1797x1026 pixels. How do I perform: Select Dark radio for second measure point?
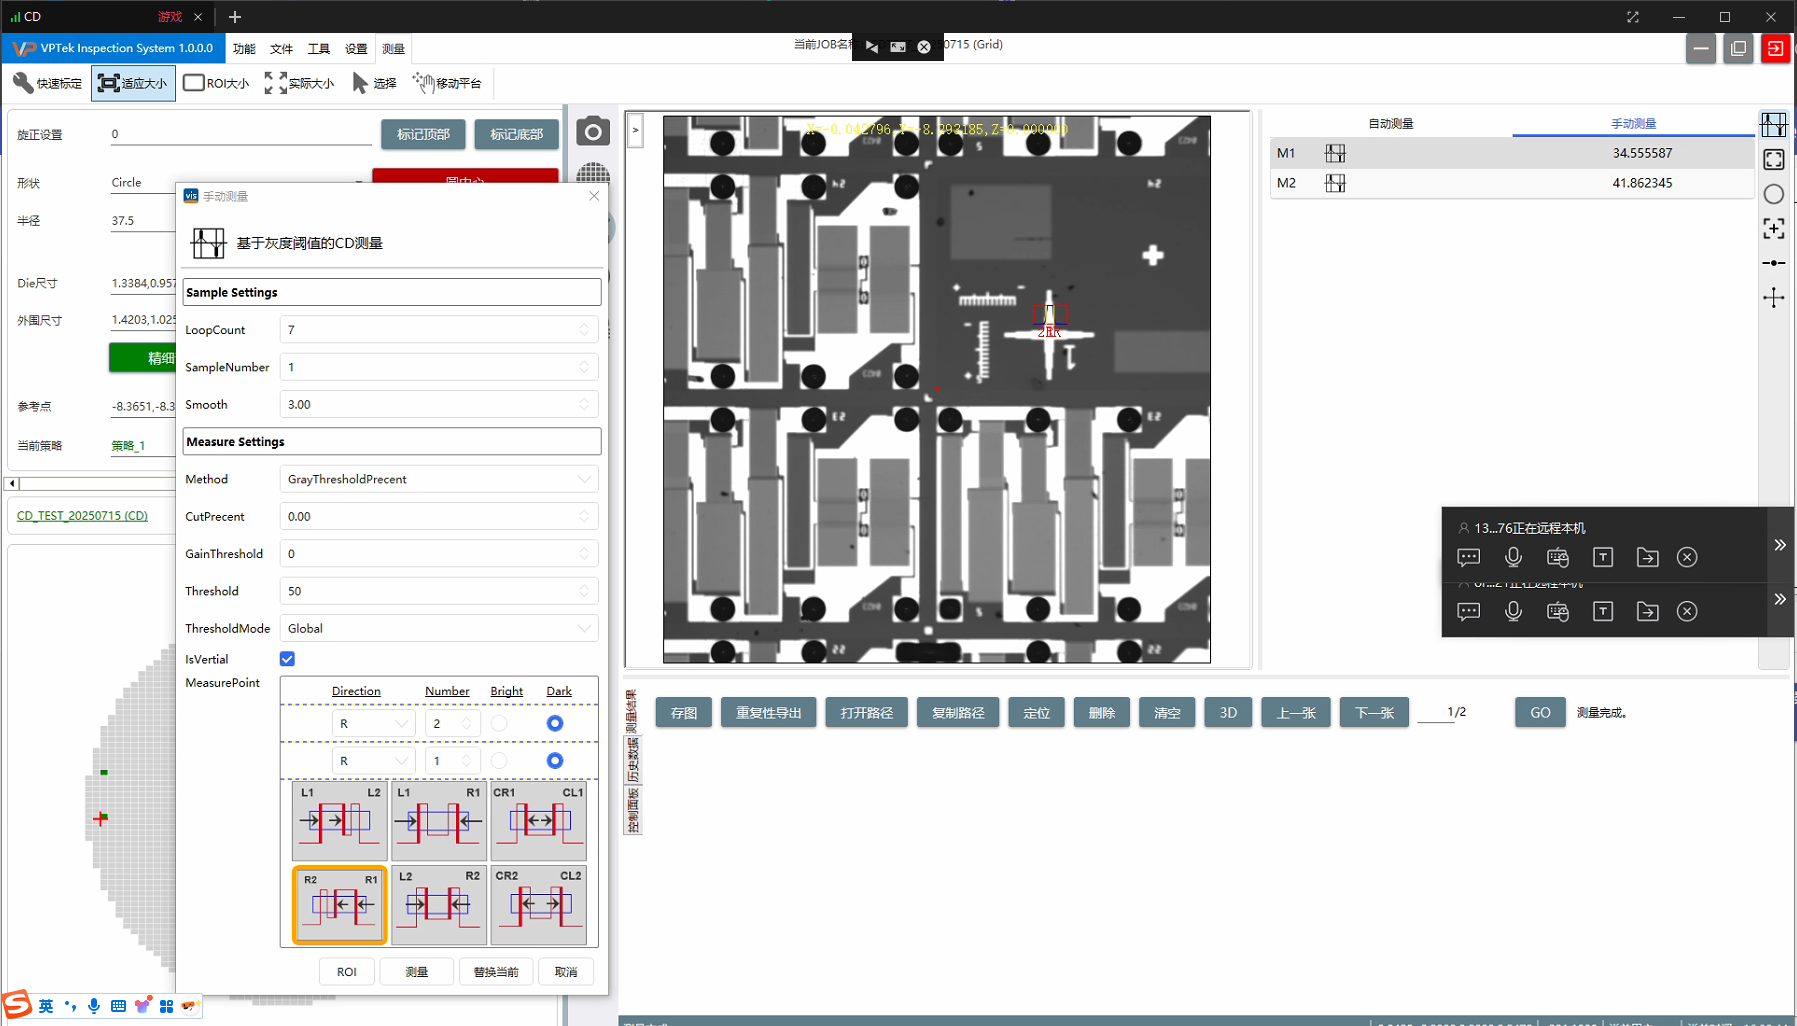pos(555,761)
